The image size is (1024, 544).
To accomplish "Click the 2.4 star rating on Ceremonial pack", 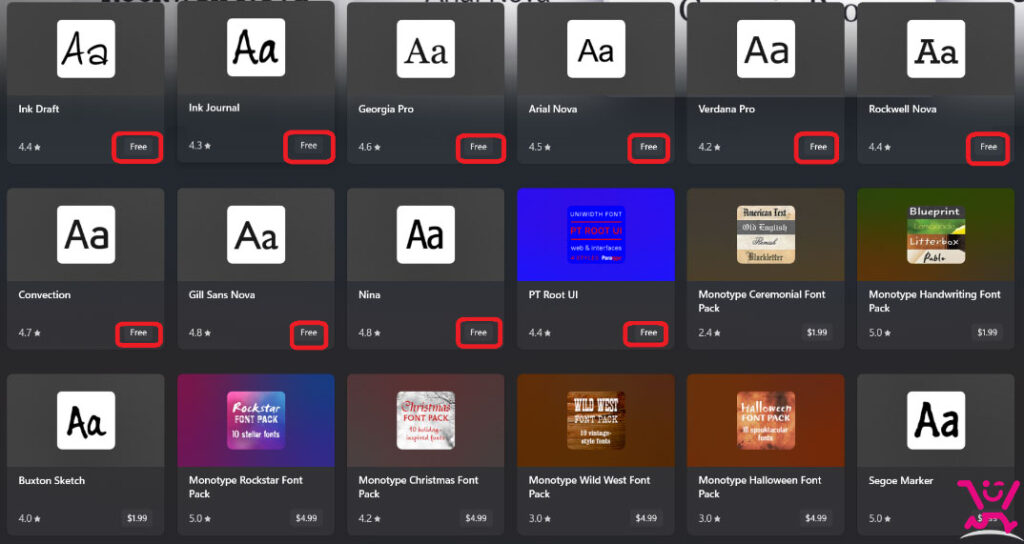I will click(710, 333).
